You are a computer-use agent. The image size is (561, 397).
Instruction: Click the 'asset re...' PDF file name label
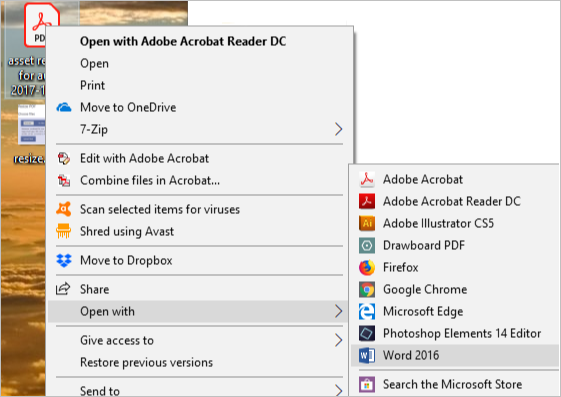27,75
